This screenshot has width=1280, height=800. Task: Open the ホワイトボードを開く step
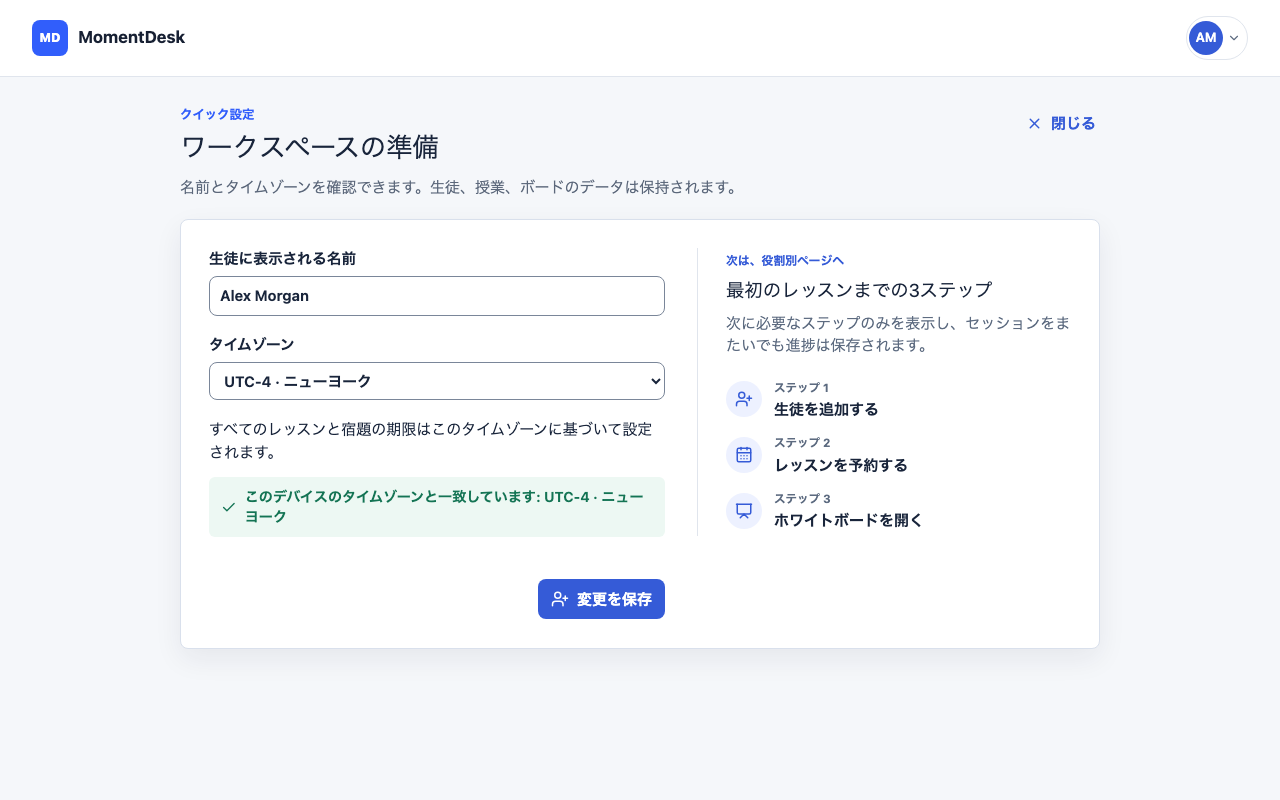pos(848,520)
